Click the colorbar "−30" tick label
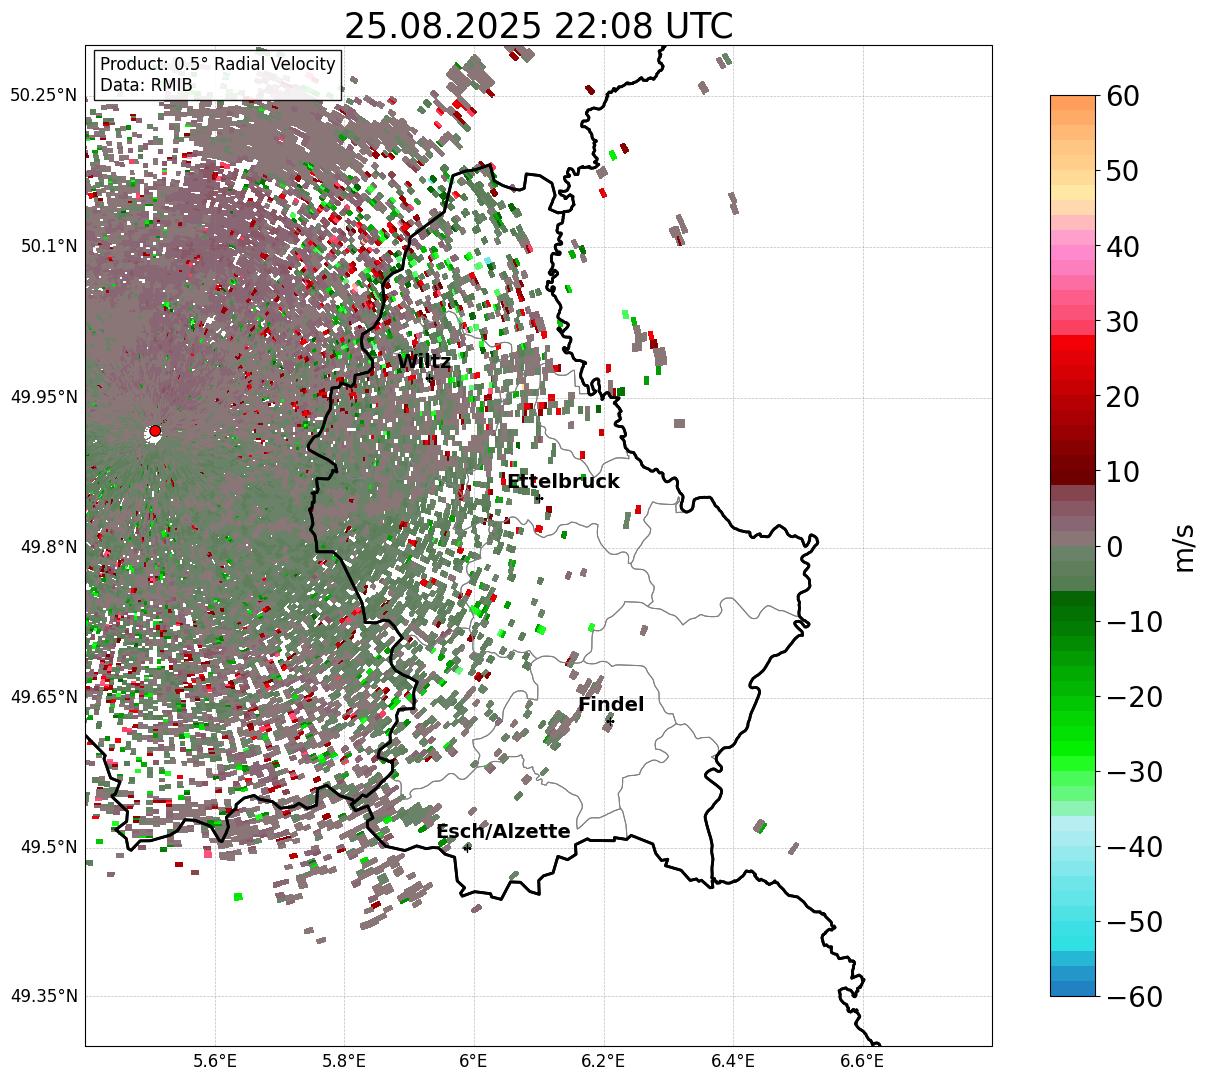Image resolution: width=1207 pixels, height=1081 pixels. 1134,772
